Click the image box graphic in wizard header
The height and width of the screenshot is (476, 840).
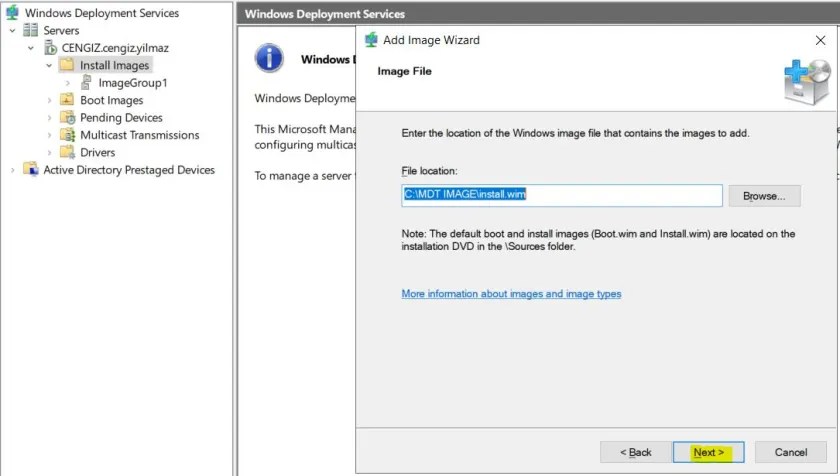click(x=807, y=82)
